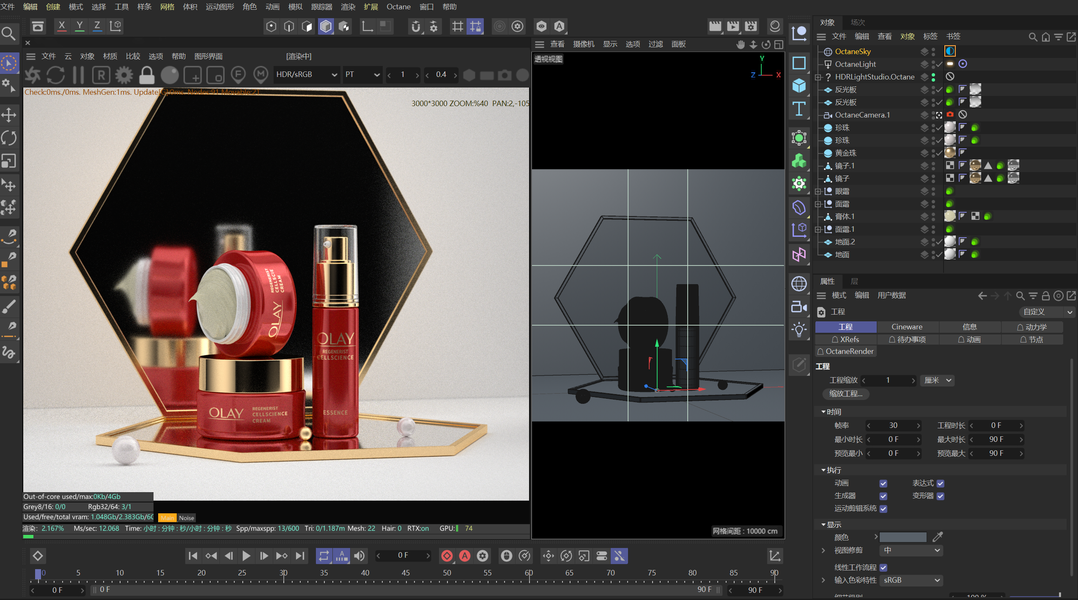Toggle visibility dots for HDRLightStudio.Octane

(933, 77)
